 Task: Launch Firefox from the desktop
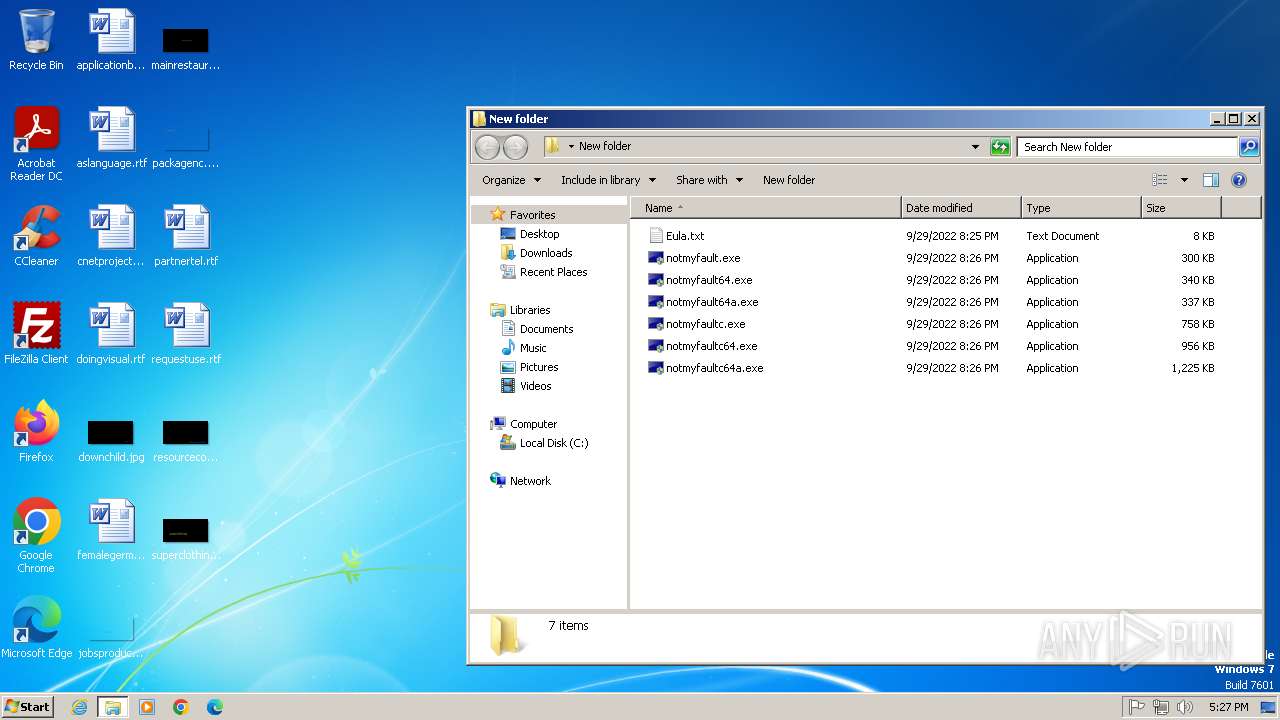36,432
